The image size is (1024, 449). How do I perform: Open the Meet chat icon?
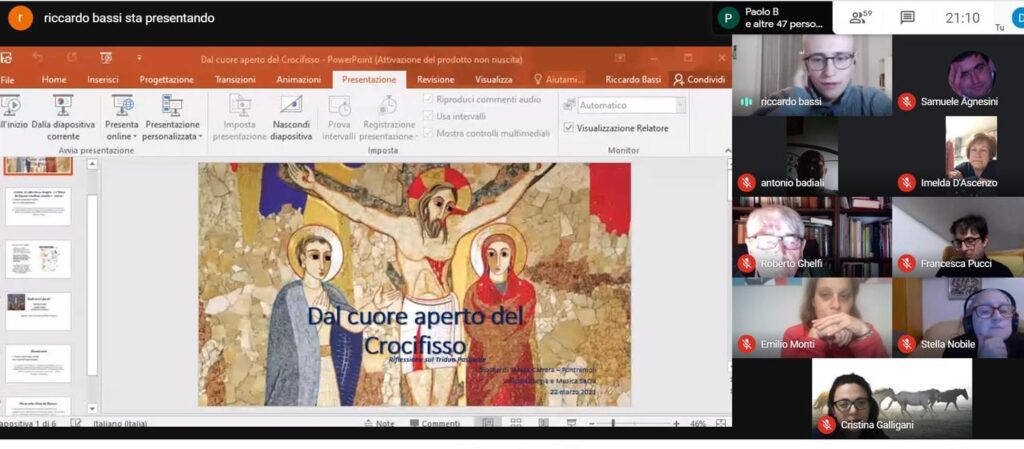tap(907, 18)
